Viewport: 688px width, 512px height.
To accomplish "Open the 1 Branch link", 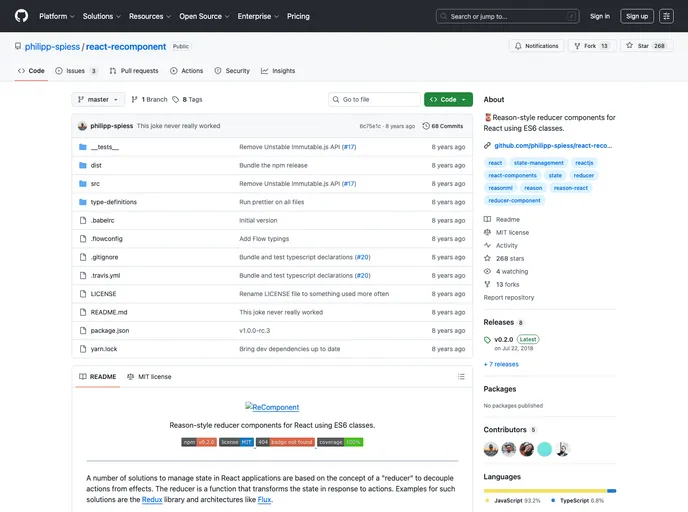I will click(150, 100).
